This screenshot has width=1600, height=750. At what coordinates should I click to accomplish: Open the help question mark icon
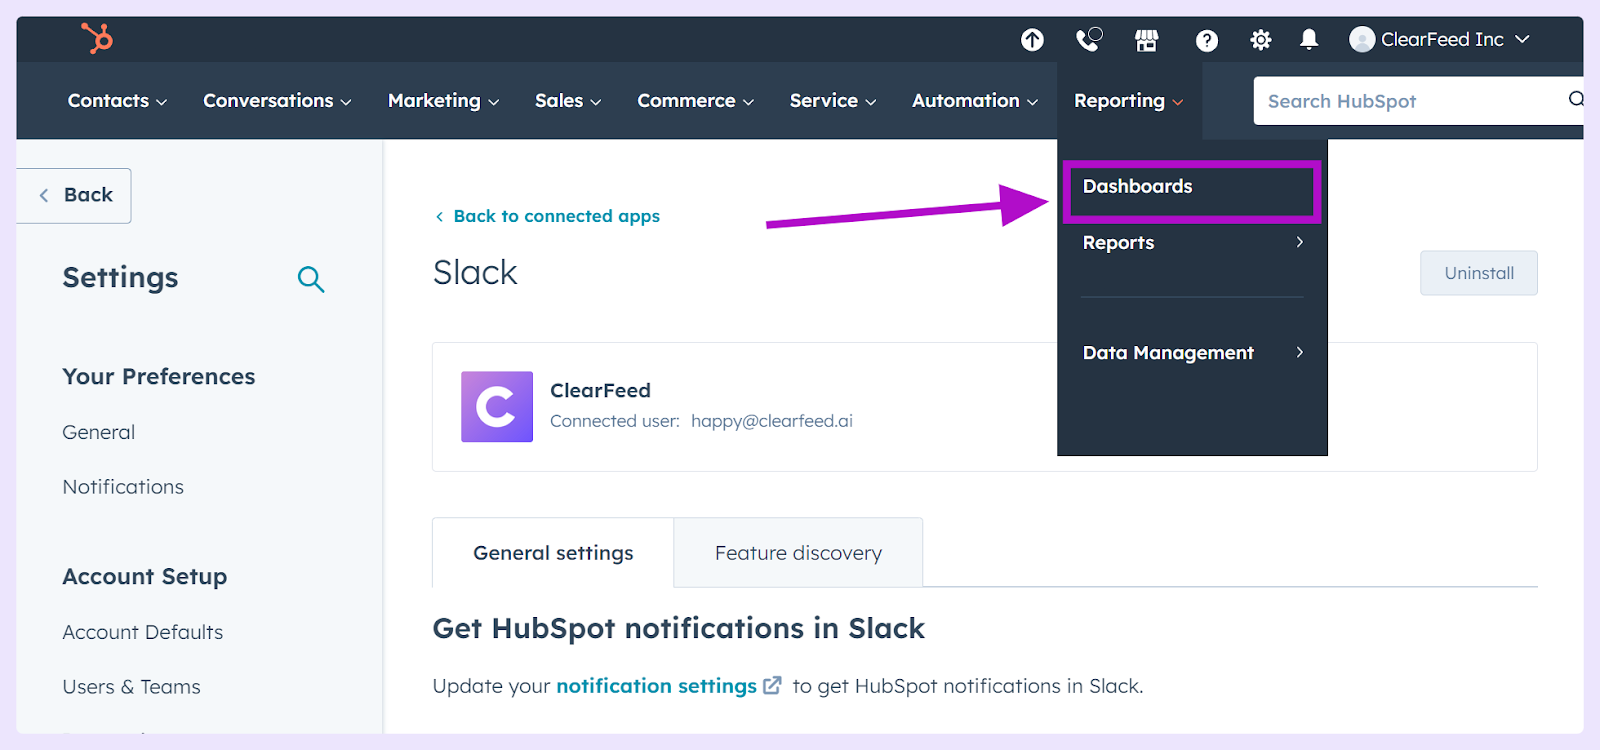1207,40
